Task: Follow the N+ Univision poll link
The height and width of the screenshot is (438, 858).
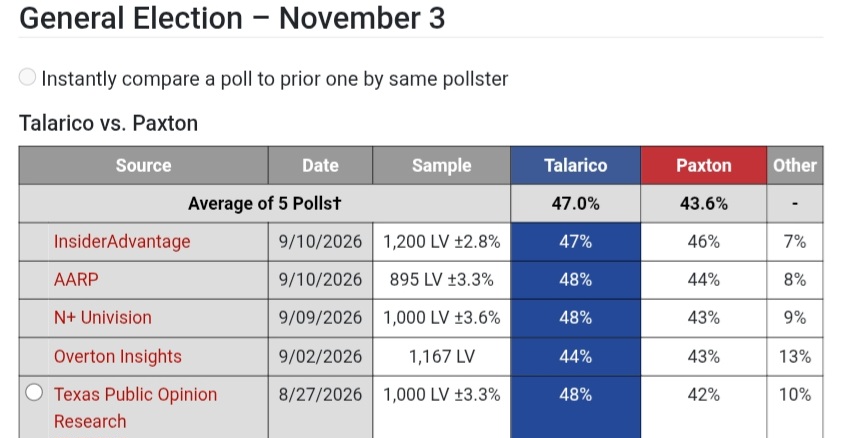Action: tap(102, 318)
